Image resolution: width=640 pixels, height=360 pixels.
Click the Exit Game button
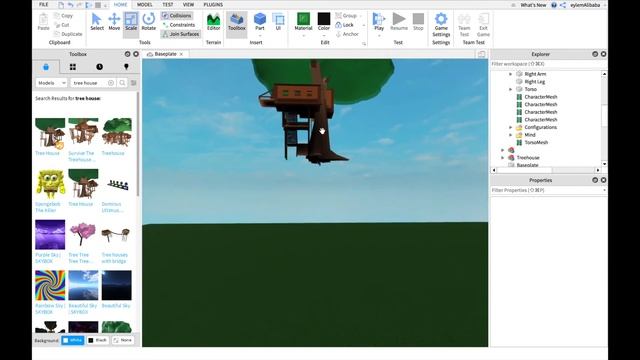tap(483, 24)
